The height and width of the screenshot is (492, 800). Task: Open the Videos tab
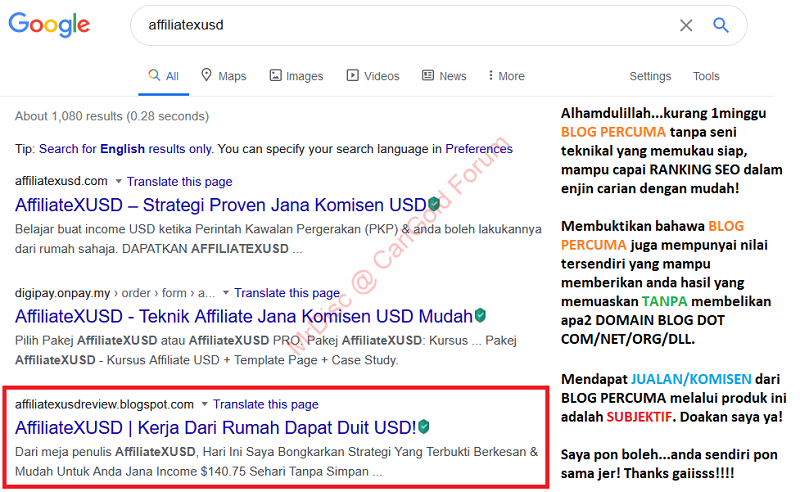tap(373, 76)
